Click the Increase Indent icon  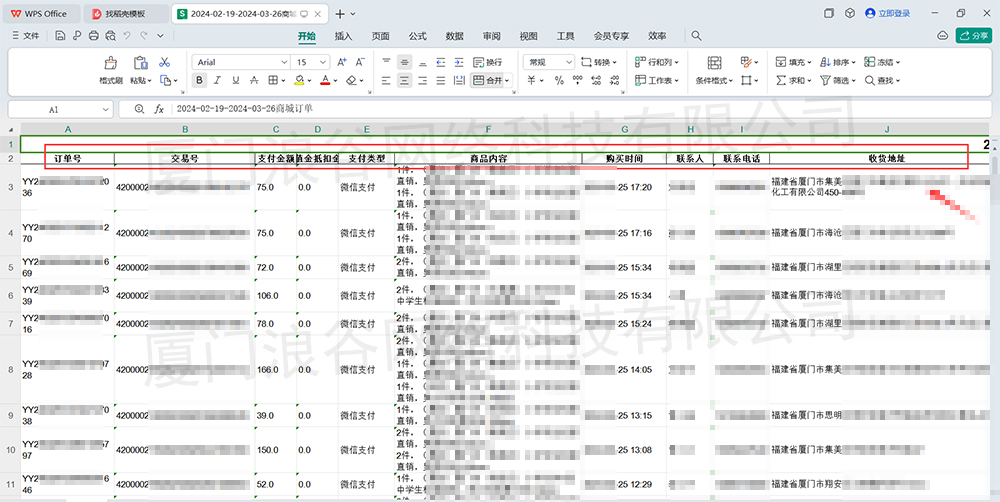coord(459,62)
